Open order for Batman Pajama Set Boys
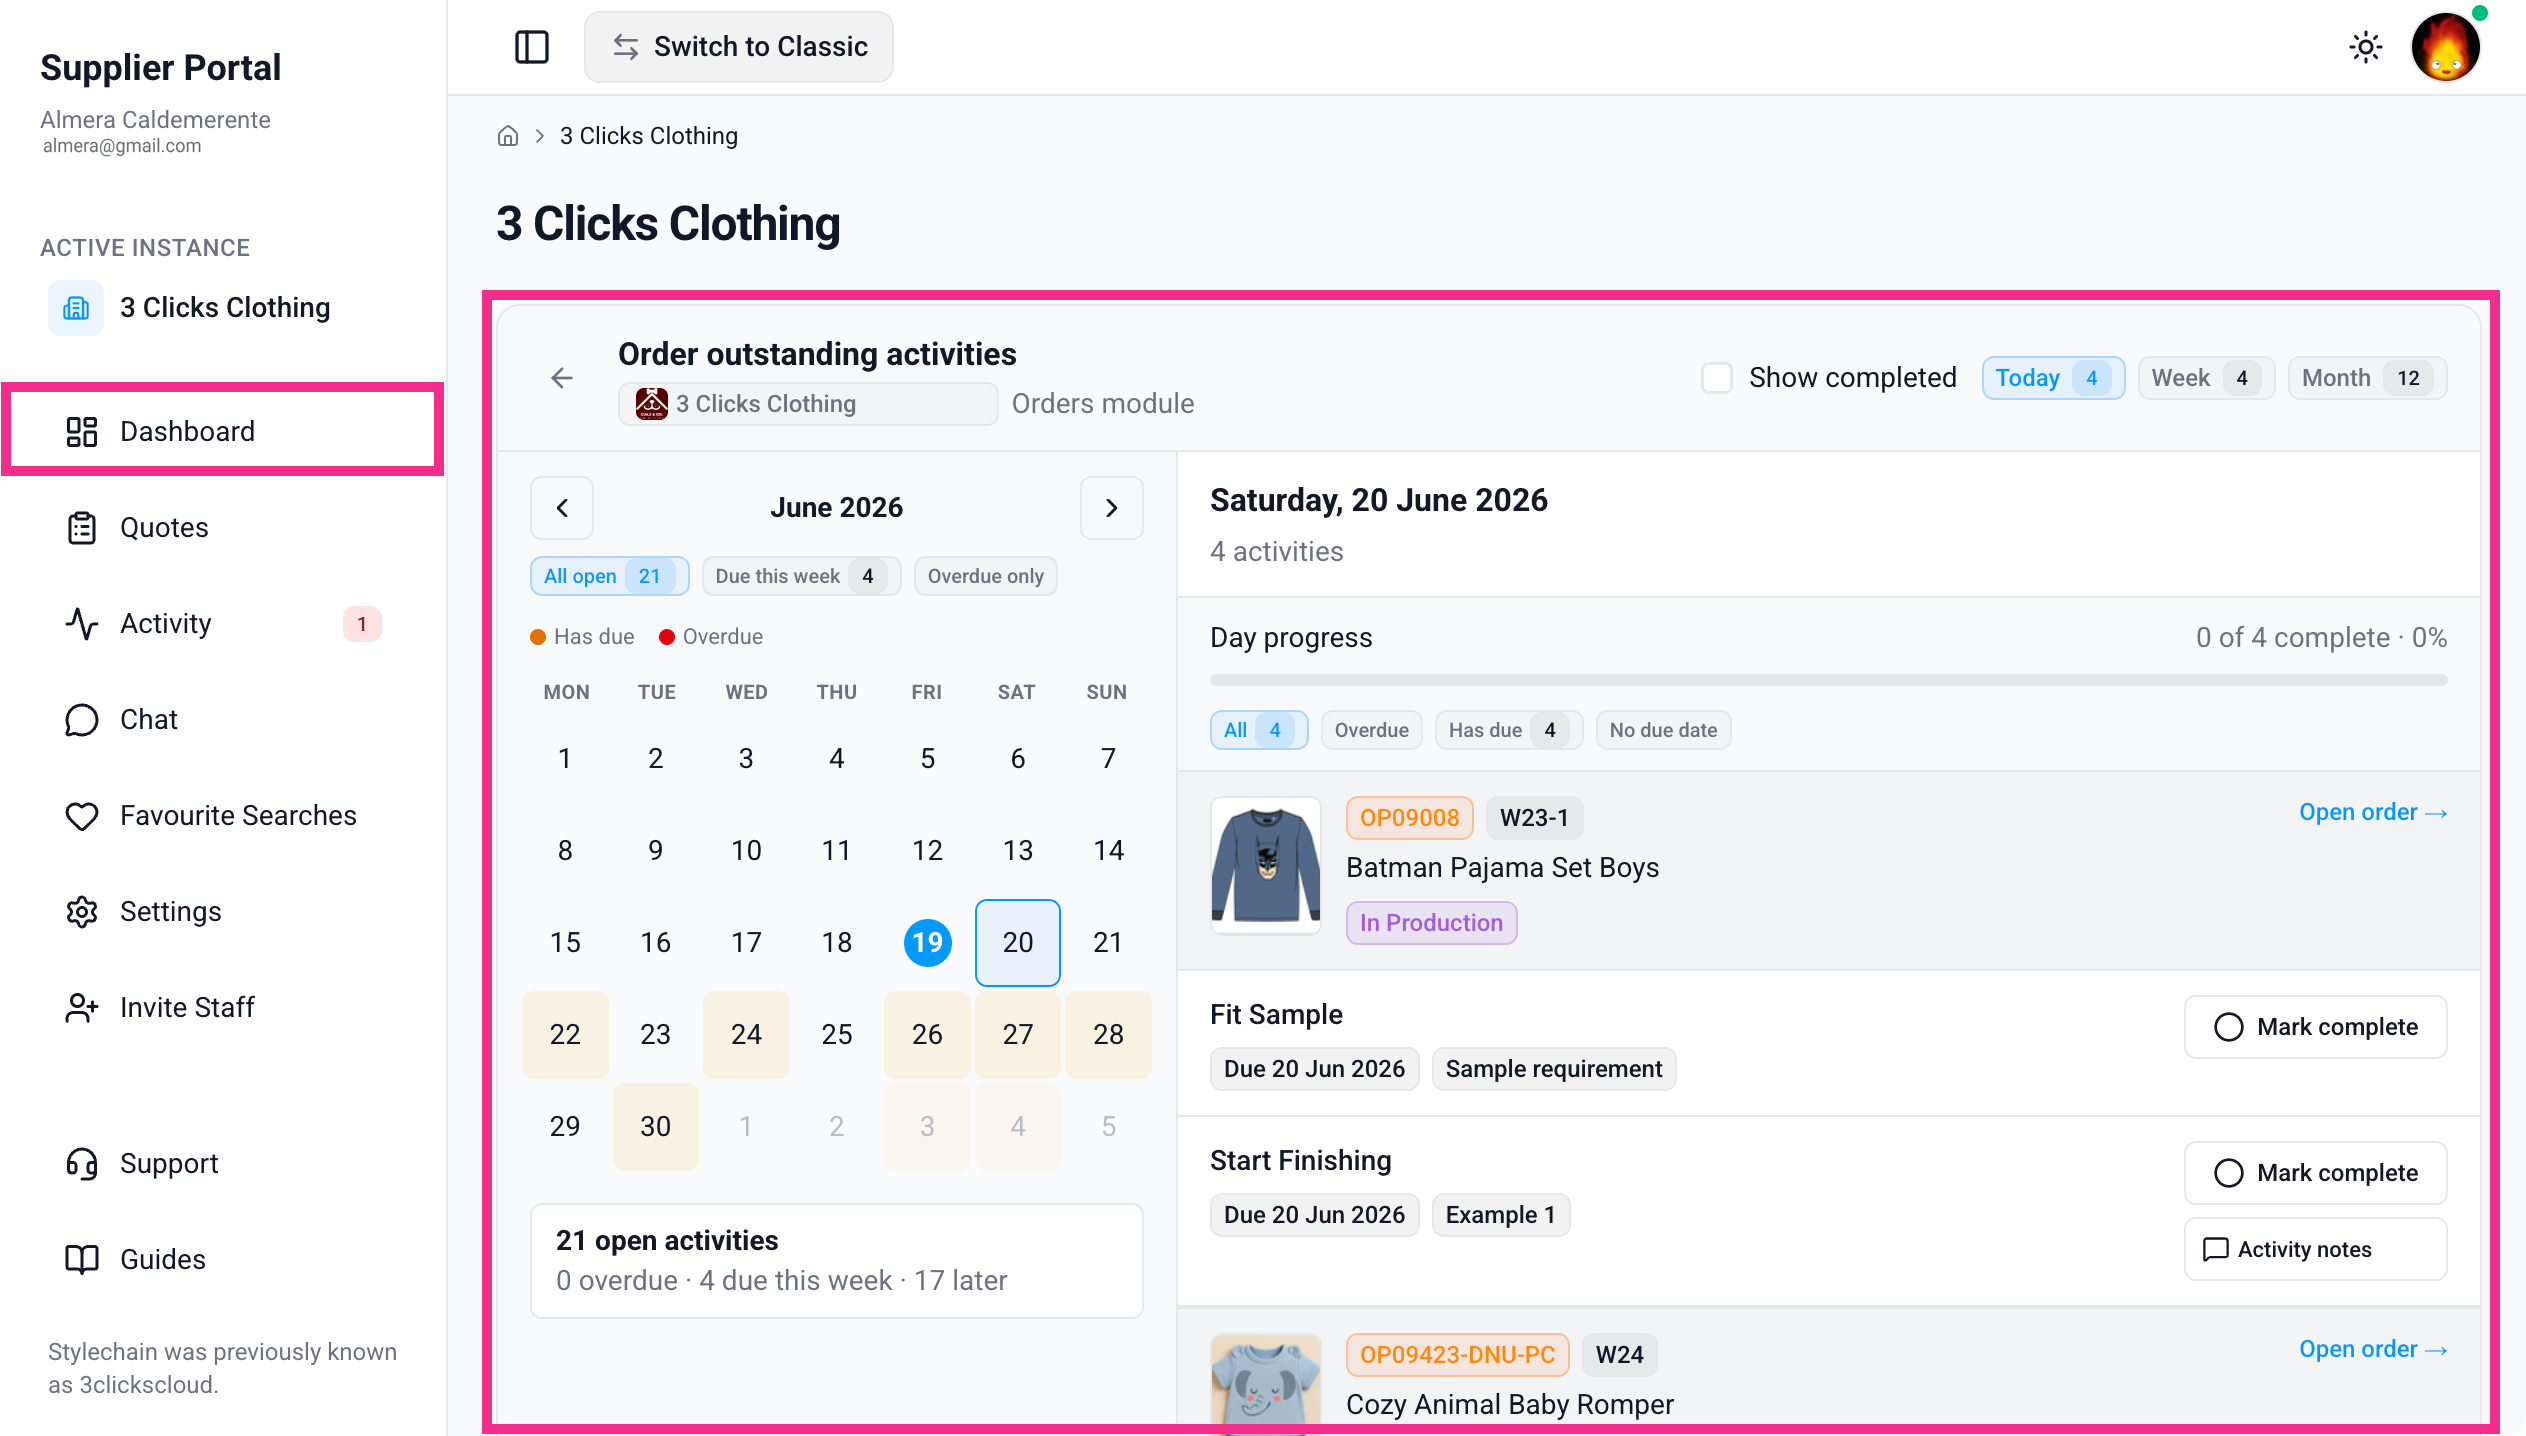This screenshot has height=1436, width=2526. click(2373, 812)
